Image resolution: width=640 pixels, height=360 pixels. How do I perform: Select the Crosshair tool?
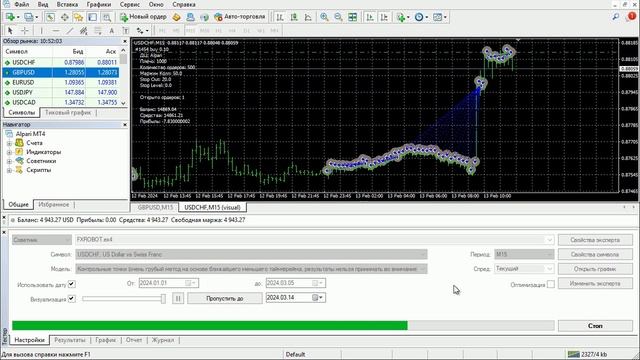coord(24,31)
